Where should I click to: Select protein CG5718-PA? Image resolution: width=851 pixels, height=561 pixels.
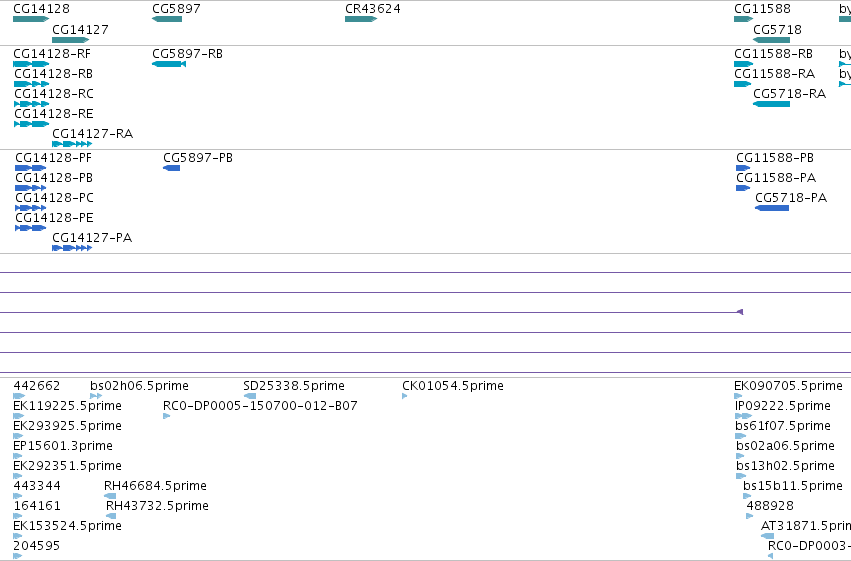pos(772,208)
